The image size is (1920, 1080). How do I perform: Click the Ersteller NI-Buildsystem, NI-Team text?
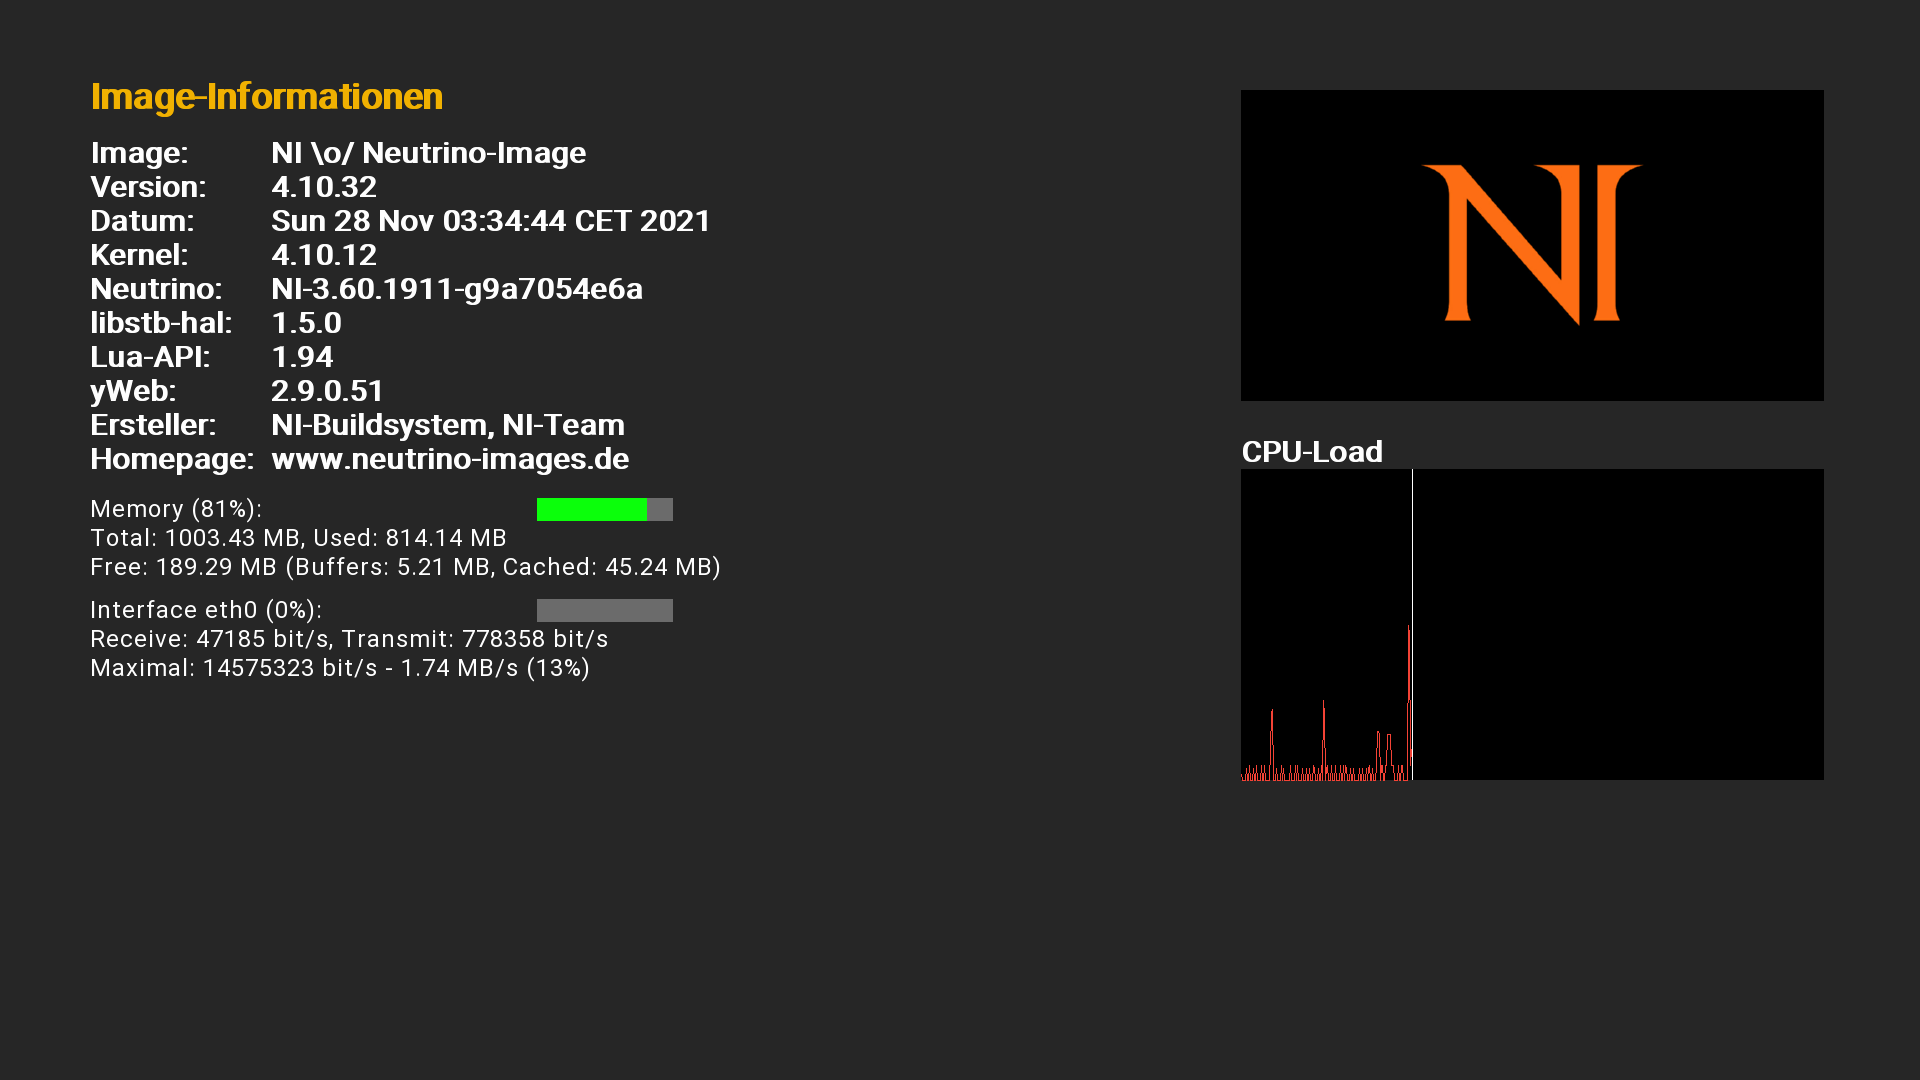(447, 425)
